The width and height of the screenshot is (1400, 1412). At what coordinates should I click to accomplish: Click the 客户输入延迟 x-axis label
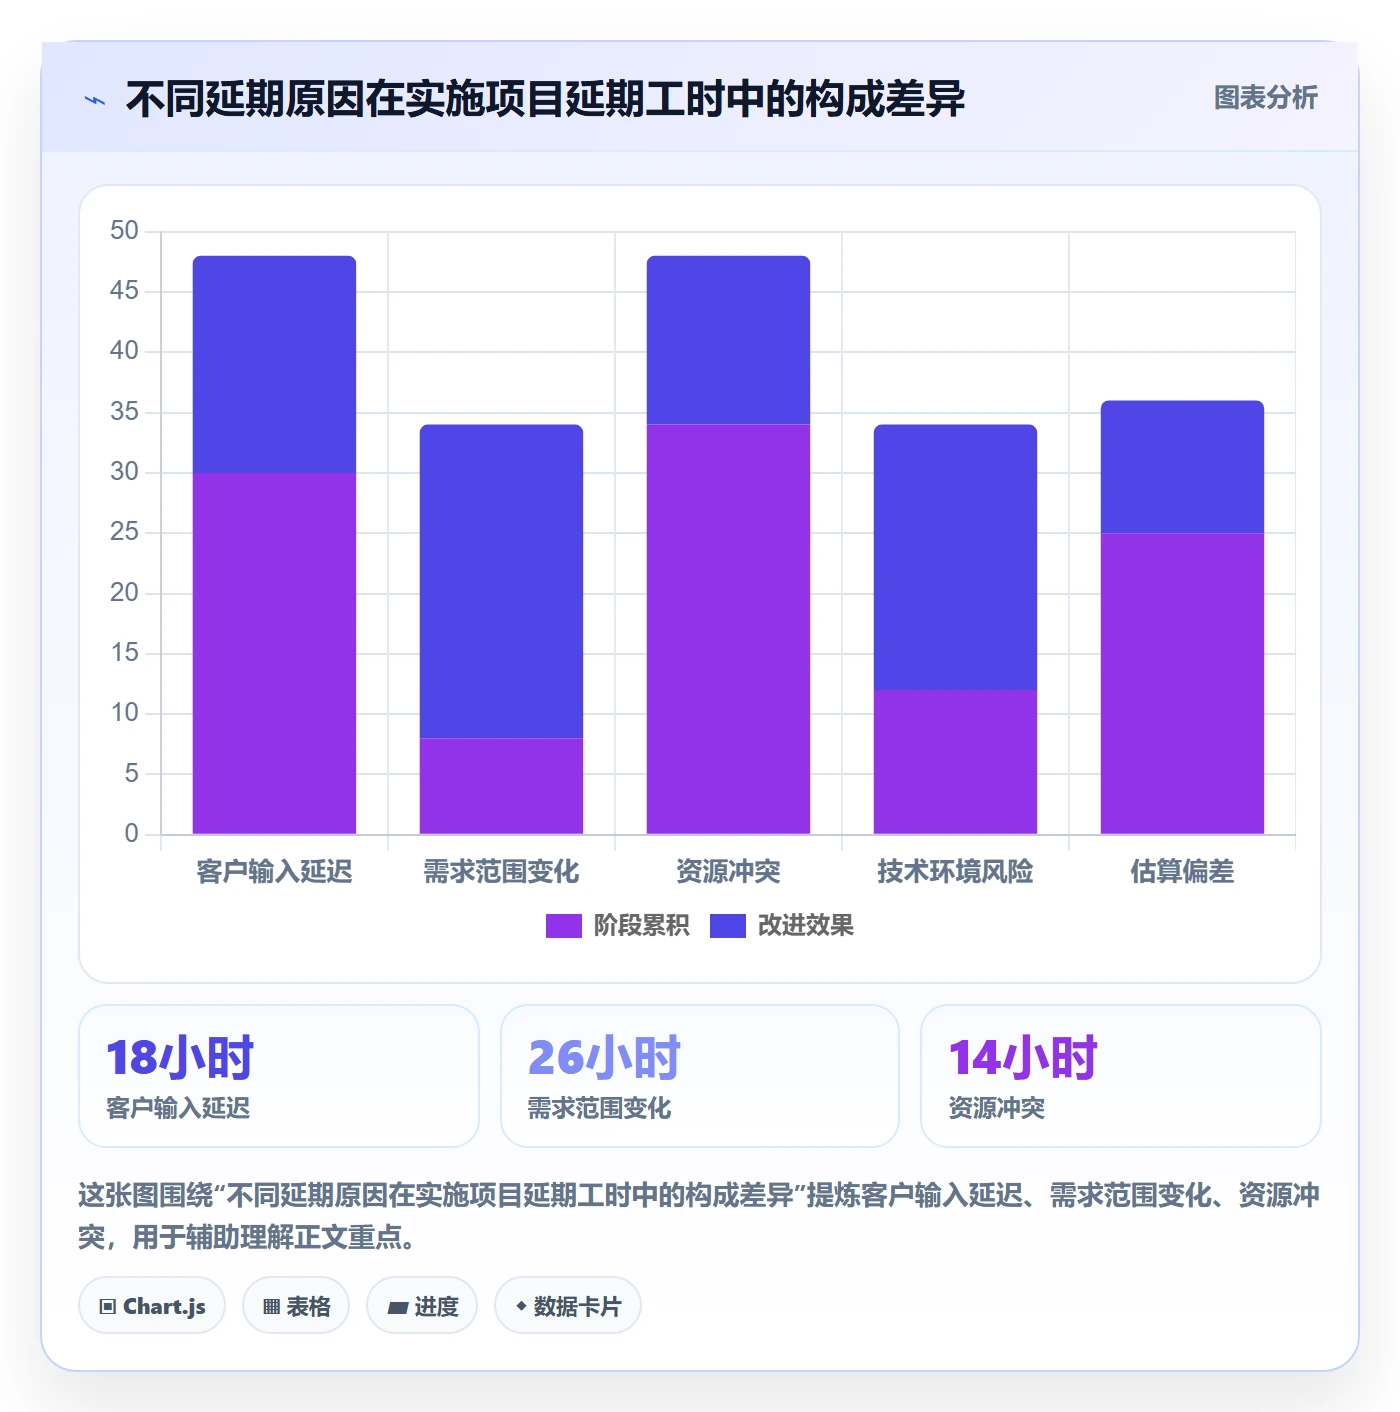tap(274, 872)
